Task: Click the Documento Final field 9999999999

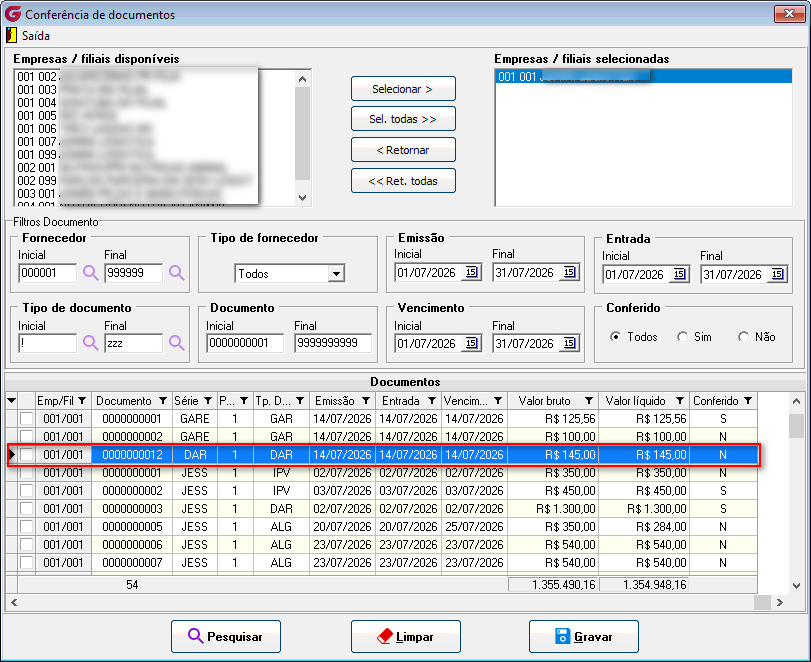Action: (x=333, y=343)
